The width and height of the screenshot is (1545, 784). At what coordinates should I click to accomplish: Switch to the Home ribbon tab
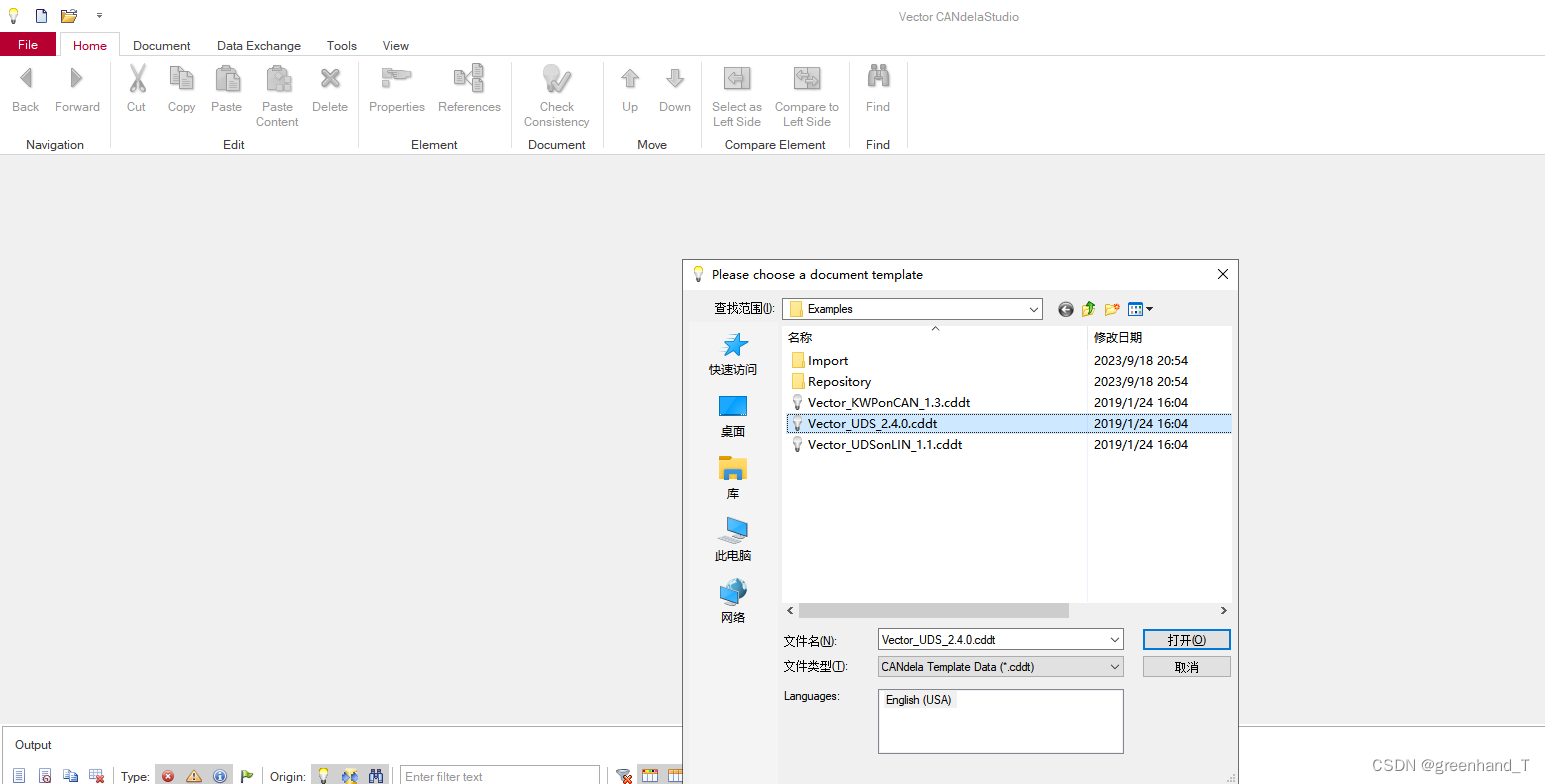[90, 45]
